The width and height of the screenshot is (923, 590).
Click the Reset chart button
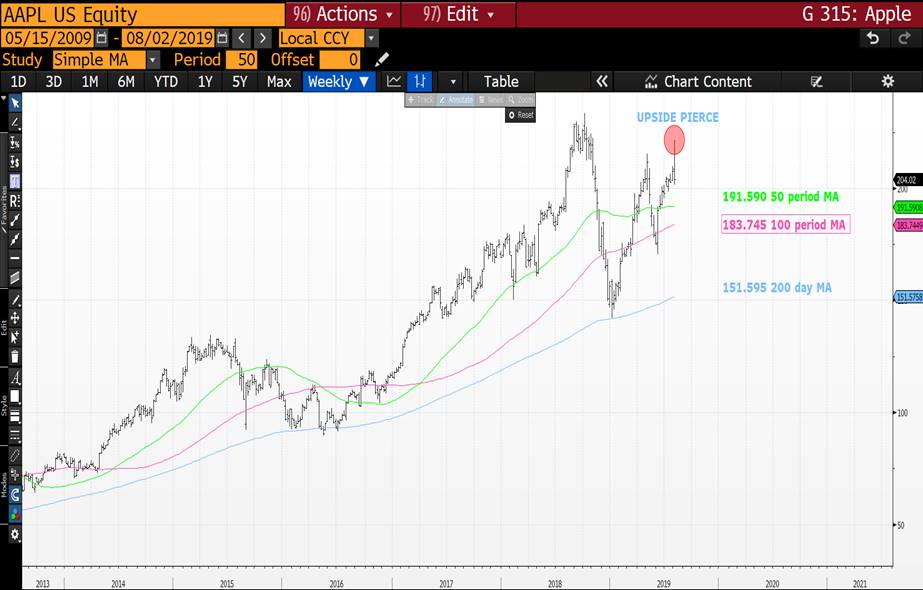[x=520, y=115]
